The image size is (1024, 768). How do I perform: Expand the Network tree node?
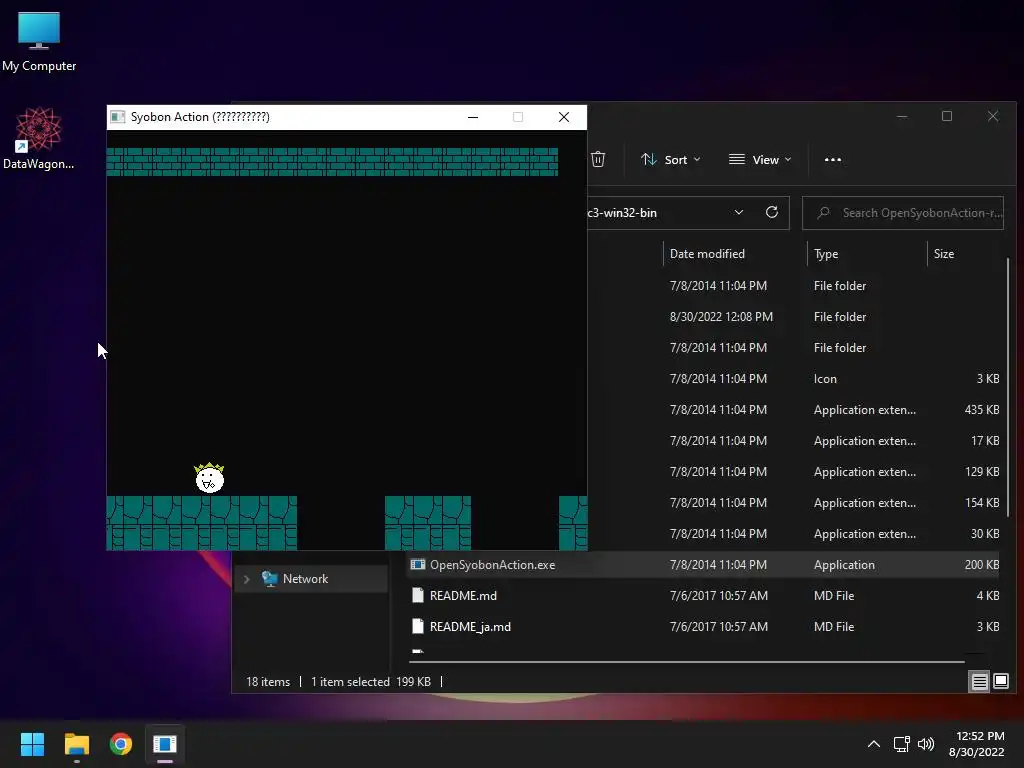coord(246,579)
